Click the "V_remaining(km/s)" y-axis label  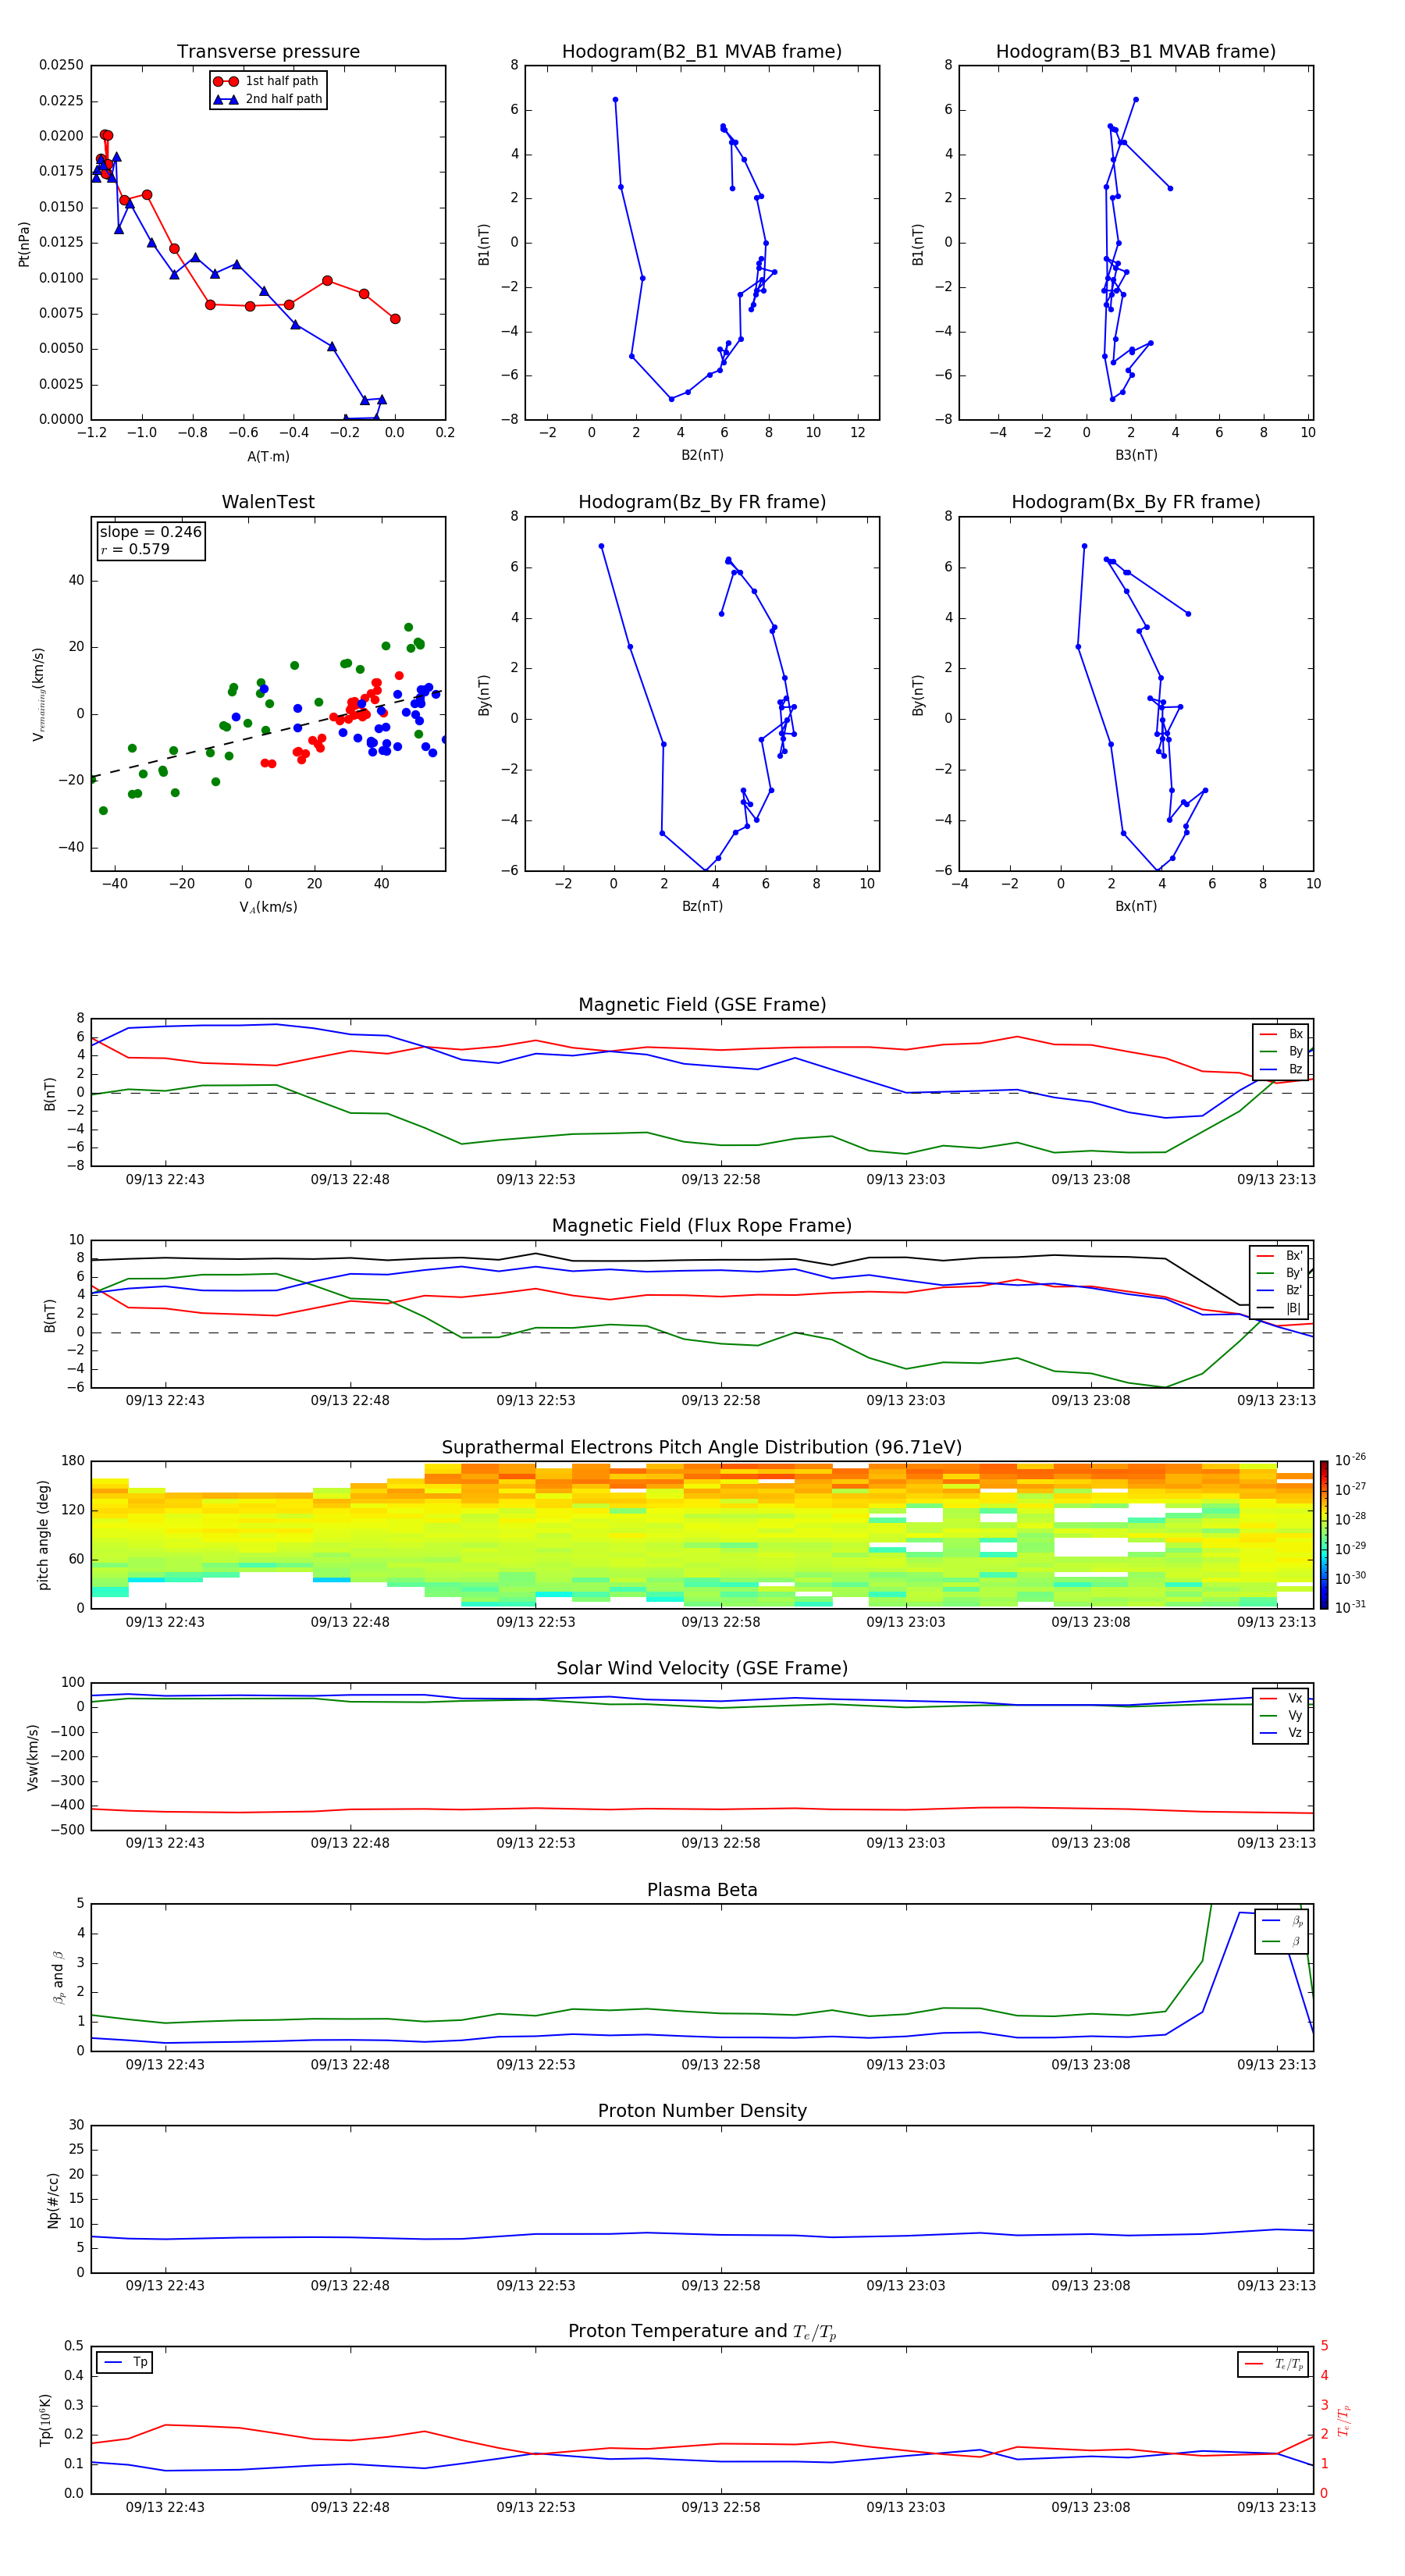[x=38, y=694]
